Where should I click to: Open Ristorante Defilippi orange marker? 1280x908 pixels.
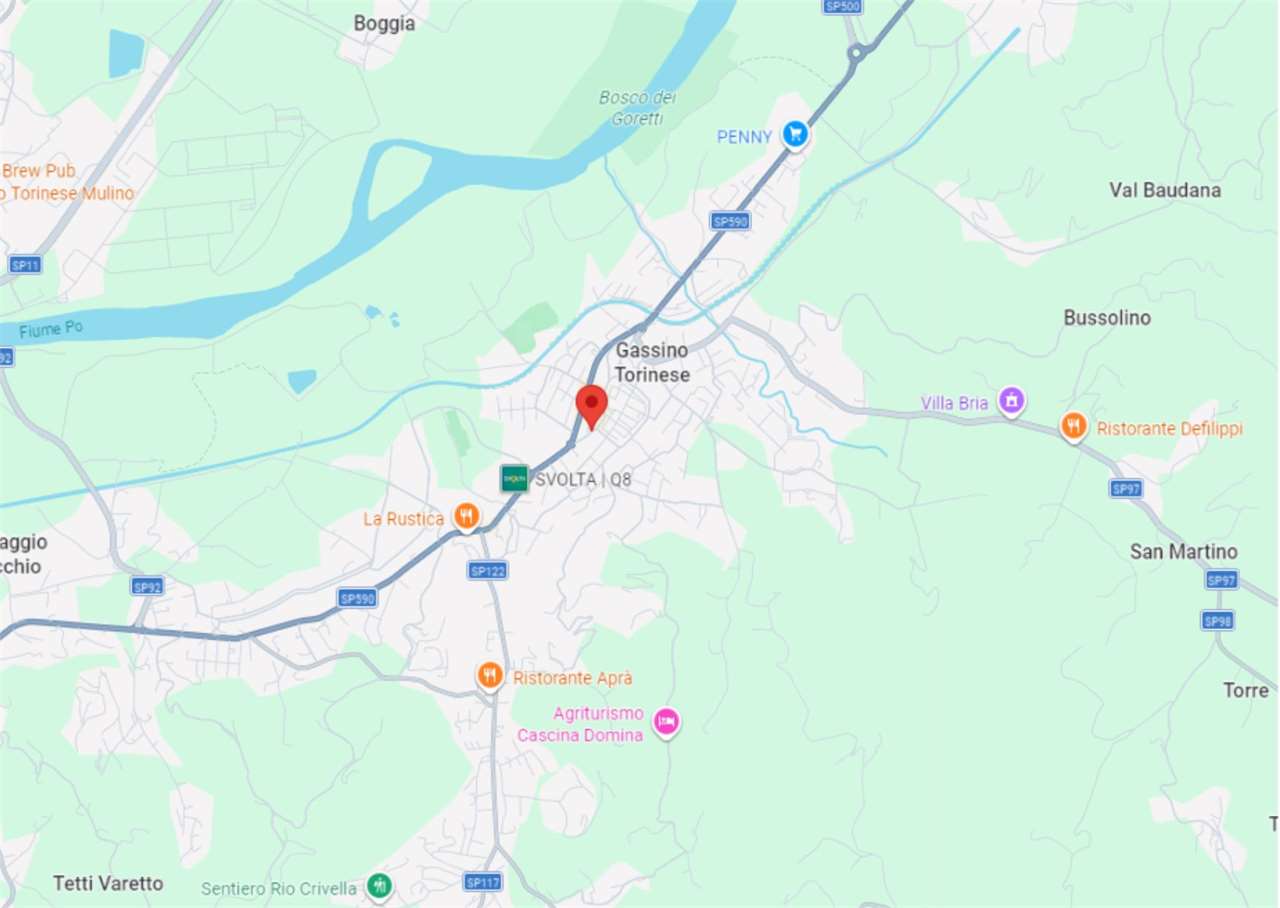(1074, 427)
